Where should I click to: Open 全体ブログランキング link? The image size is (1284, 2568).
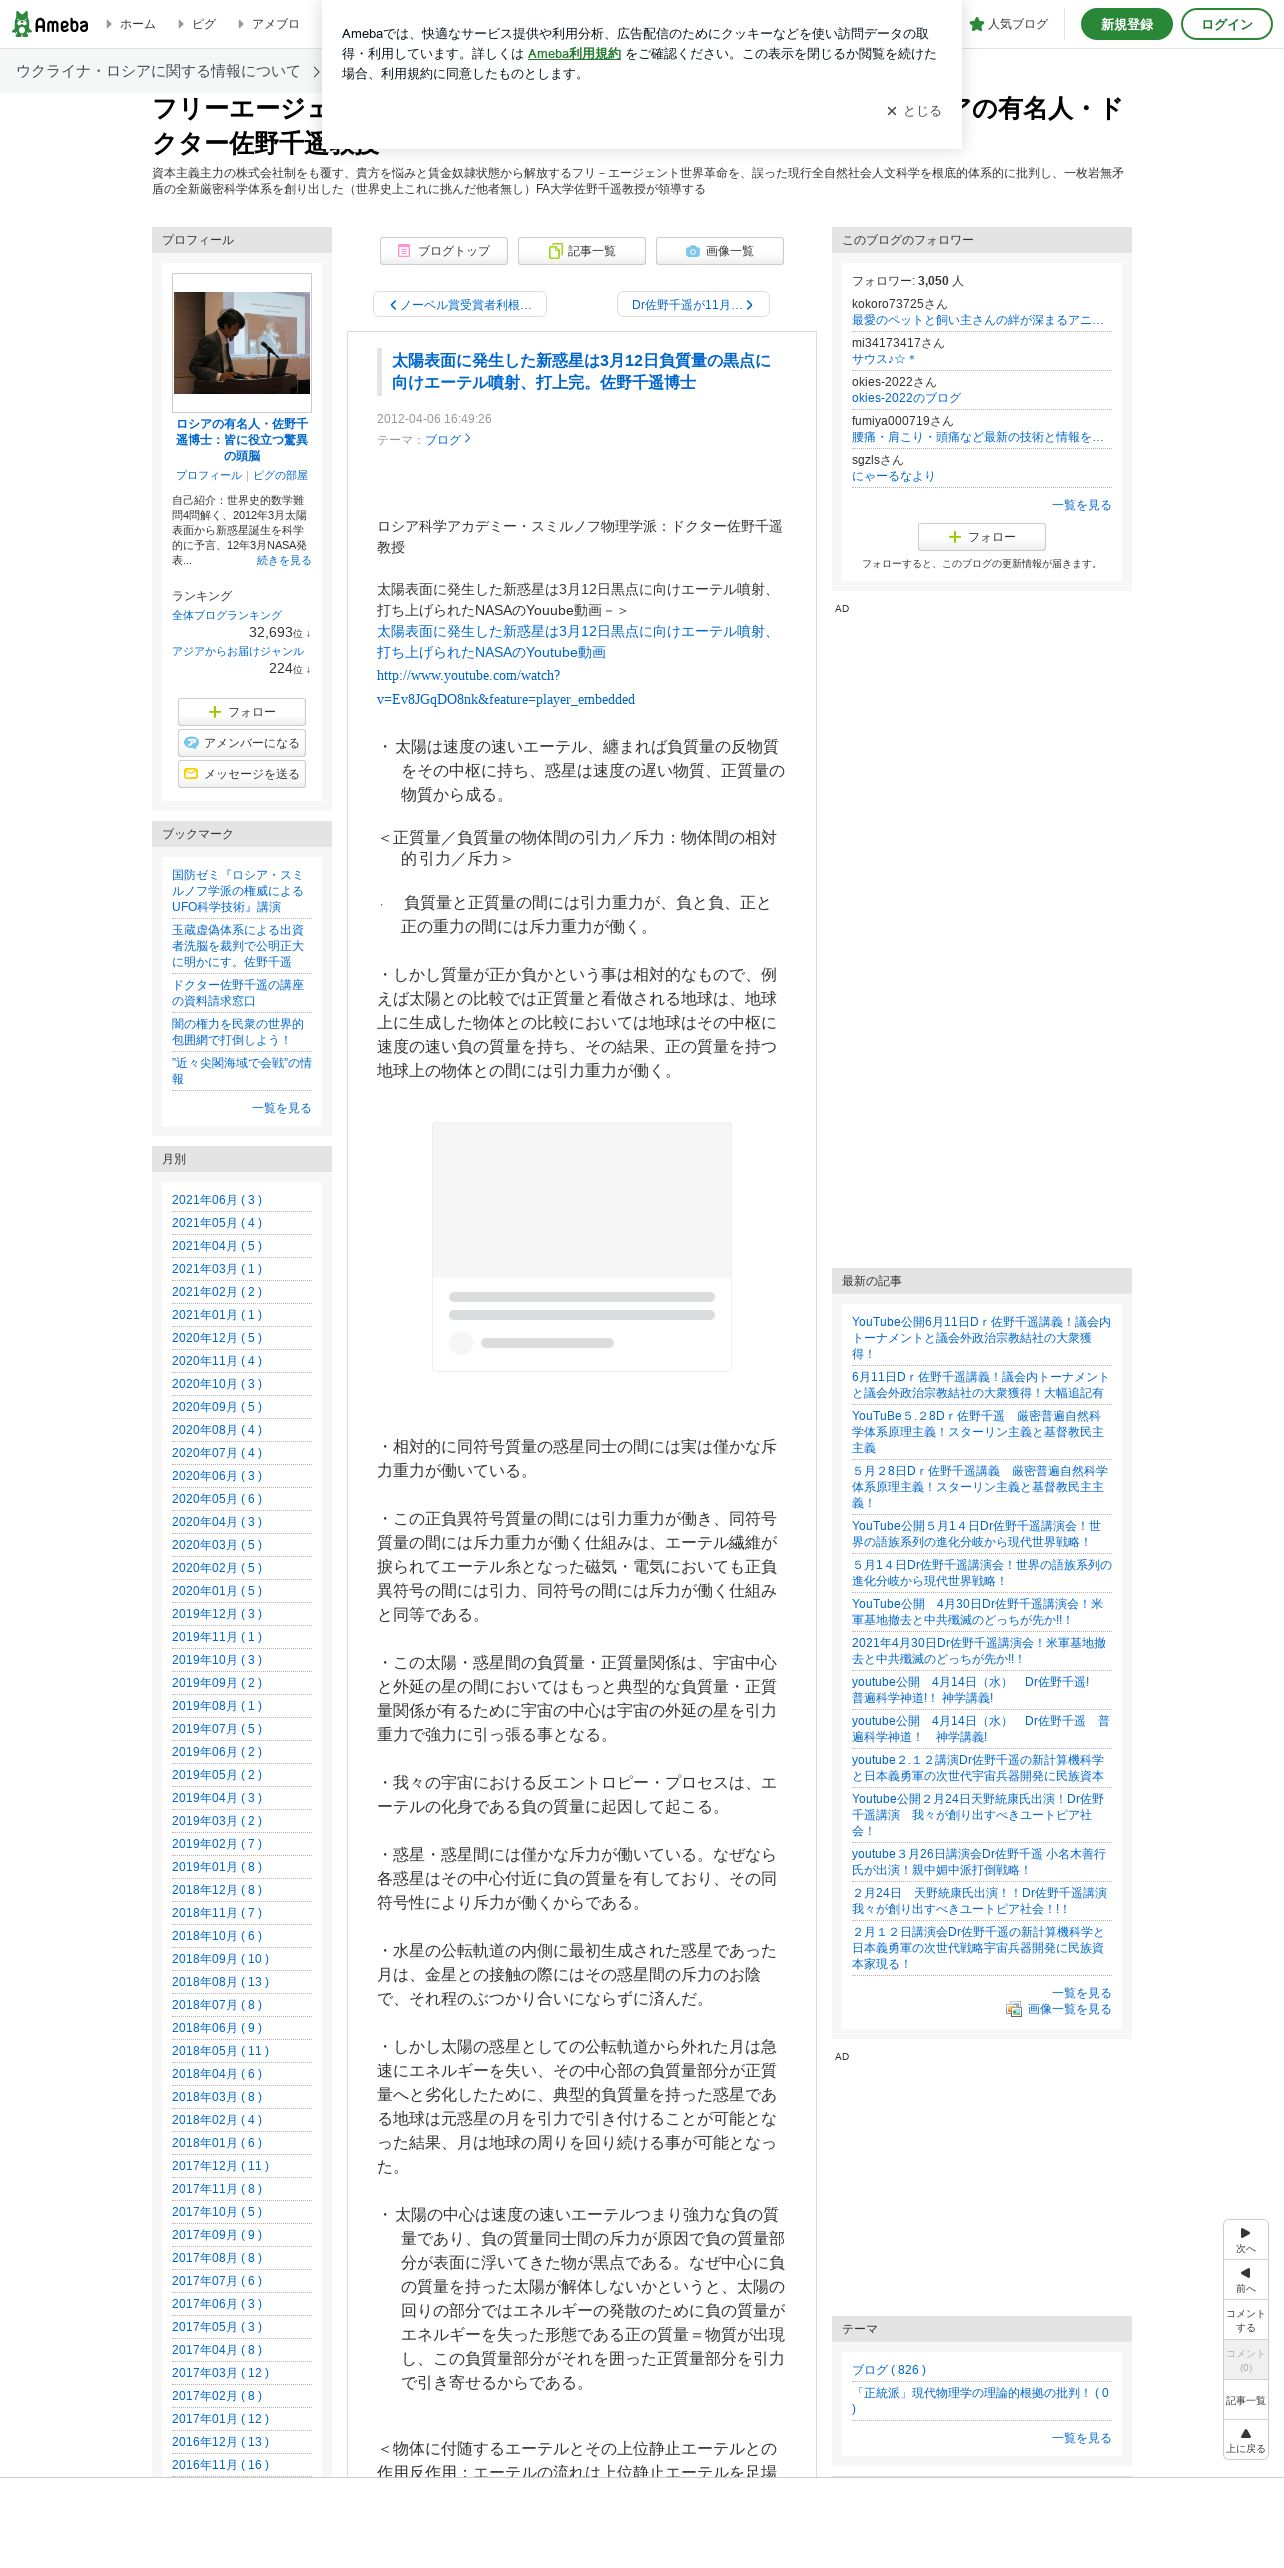[227, 616]
